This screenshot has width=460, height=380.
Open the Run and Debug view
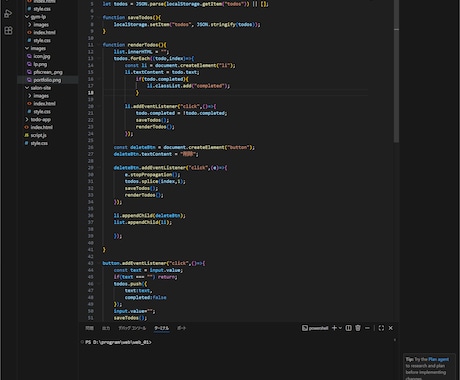pyautogui.click(x=8, y=14)
